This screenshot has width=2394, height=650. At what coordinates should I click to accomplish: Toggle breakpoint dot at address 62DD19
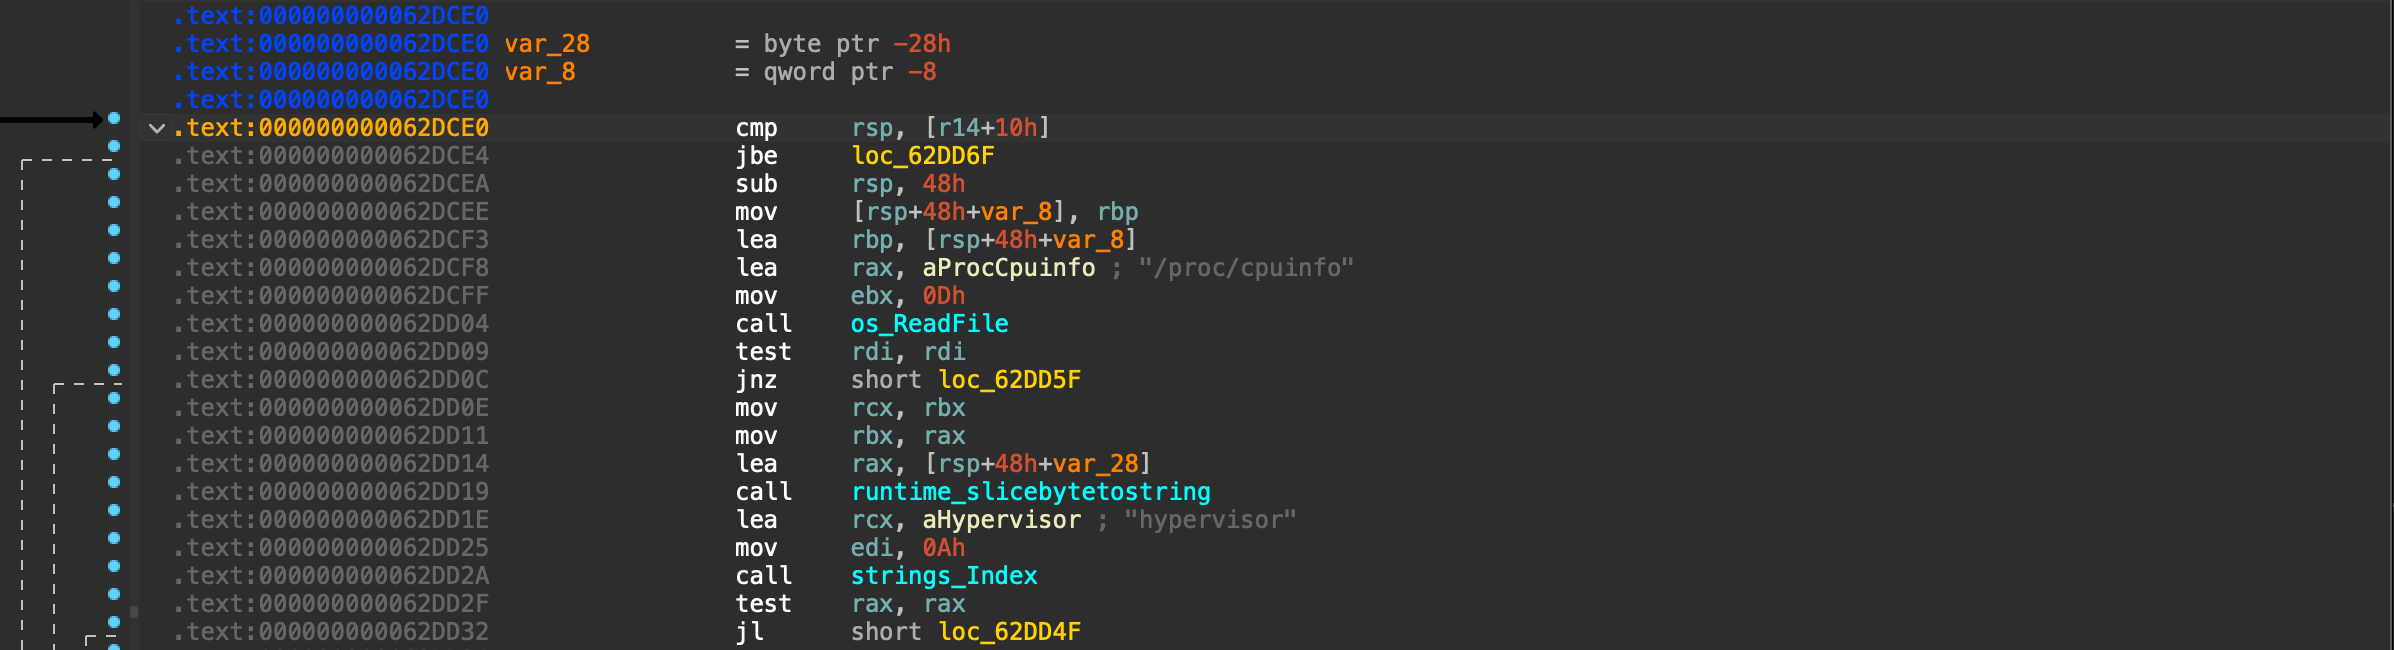tap(114, 482)
